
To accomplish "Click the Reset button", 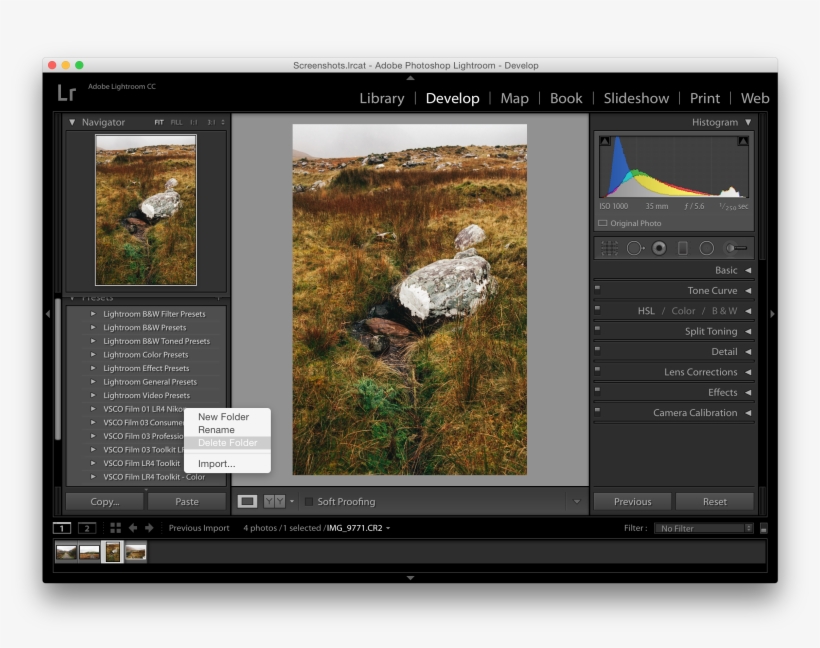I will point(714,501).
